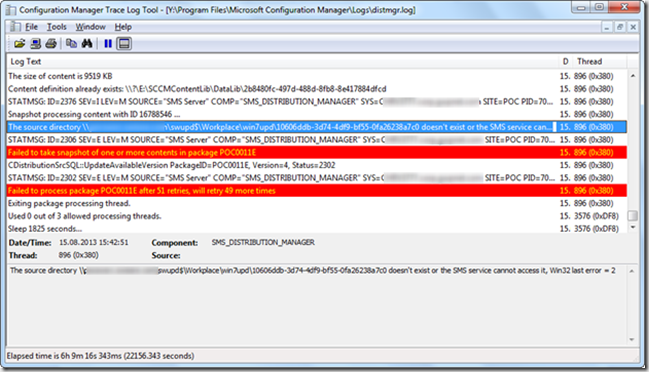Pause log updating with the Pause icon
The image size is (649, 372).
coord(108,43)
